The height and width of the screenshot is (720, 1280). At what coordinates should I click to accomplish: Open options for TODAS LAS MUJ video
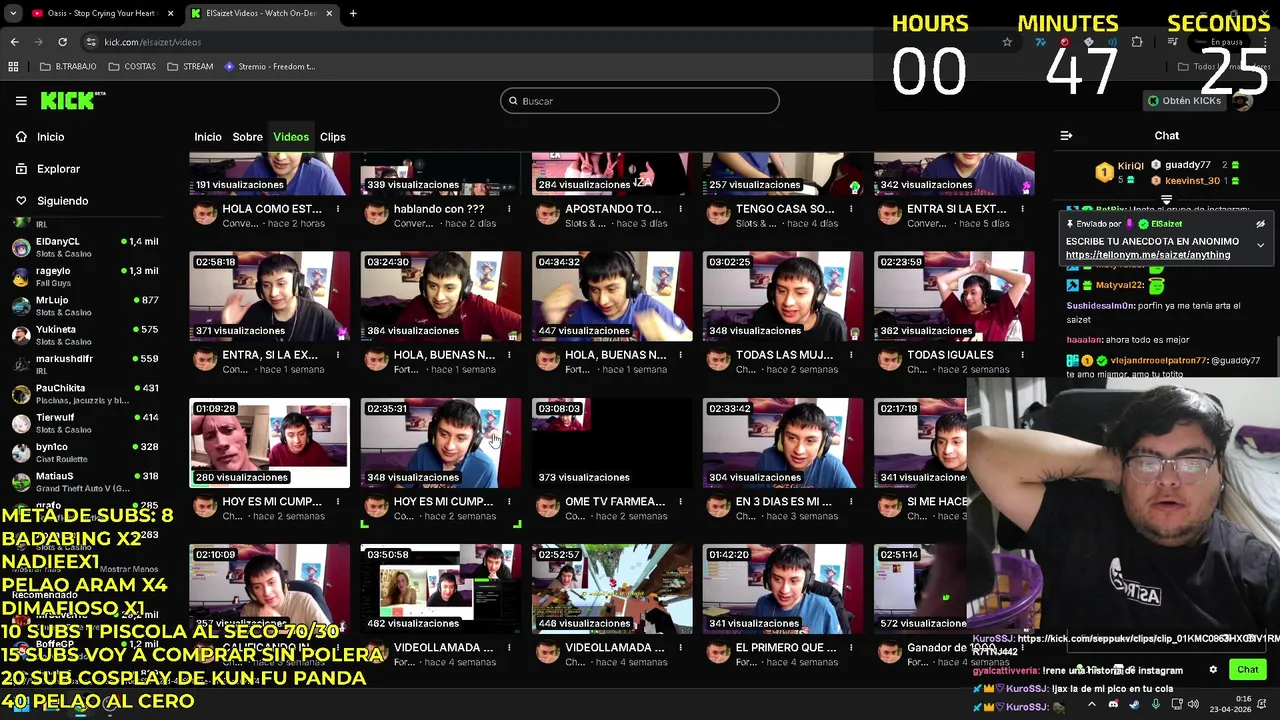point(851,355)
